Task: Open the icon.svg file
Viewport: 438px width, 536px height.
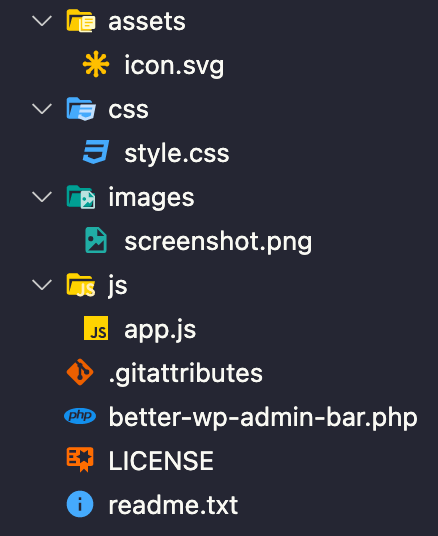Action: tap(174, 65)
